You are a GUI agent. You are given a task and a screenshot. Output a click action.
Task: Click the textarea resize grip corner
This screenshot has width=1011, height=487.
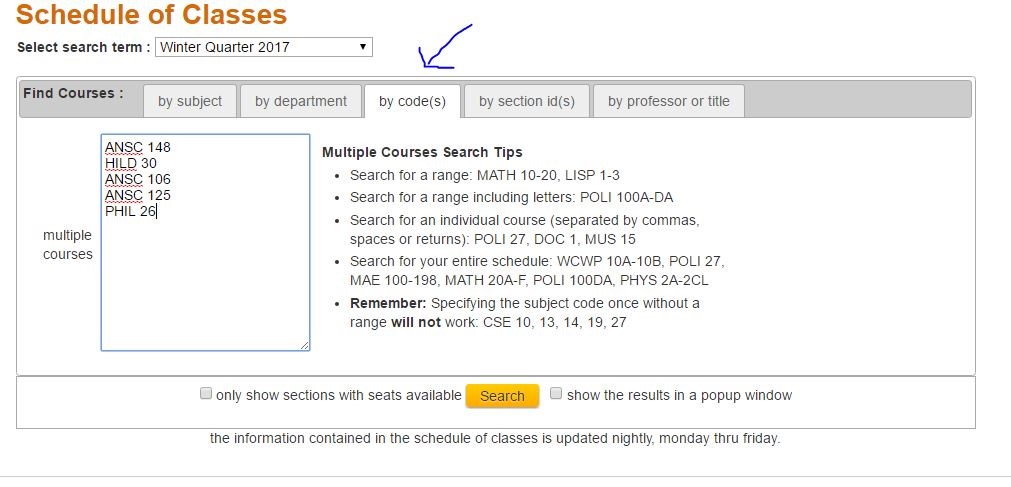click(x=304, y=346)
